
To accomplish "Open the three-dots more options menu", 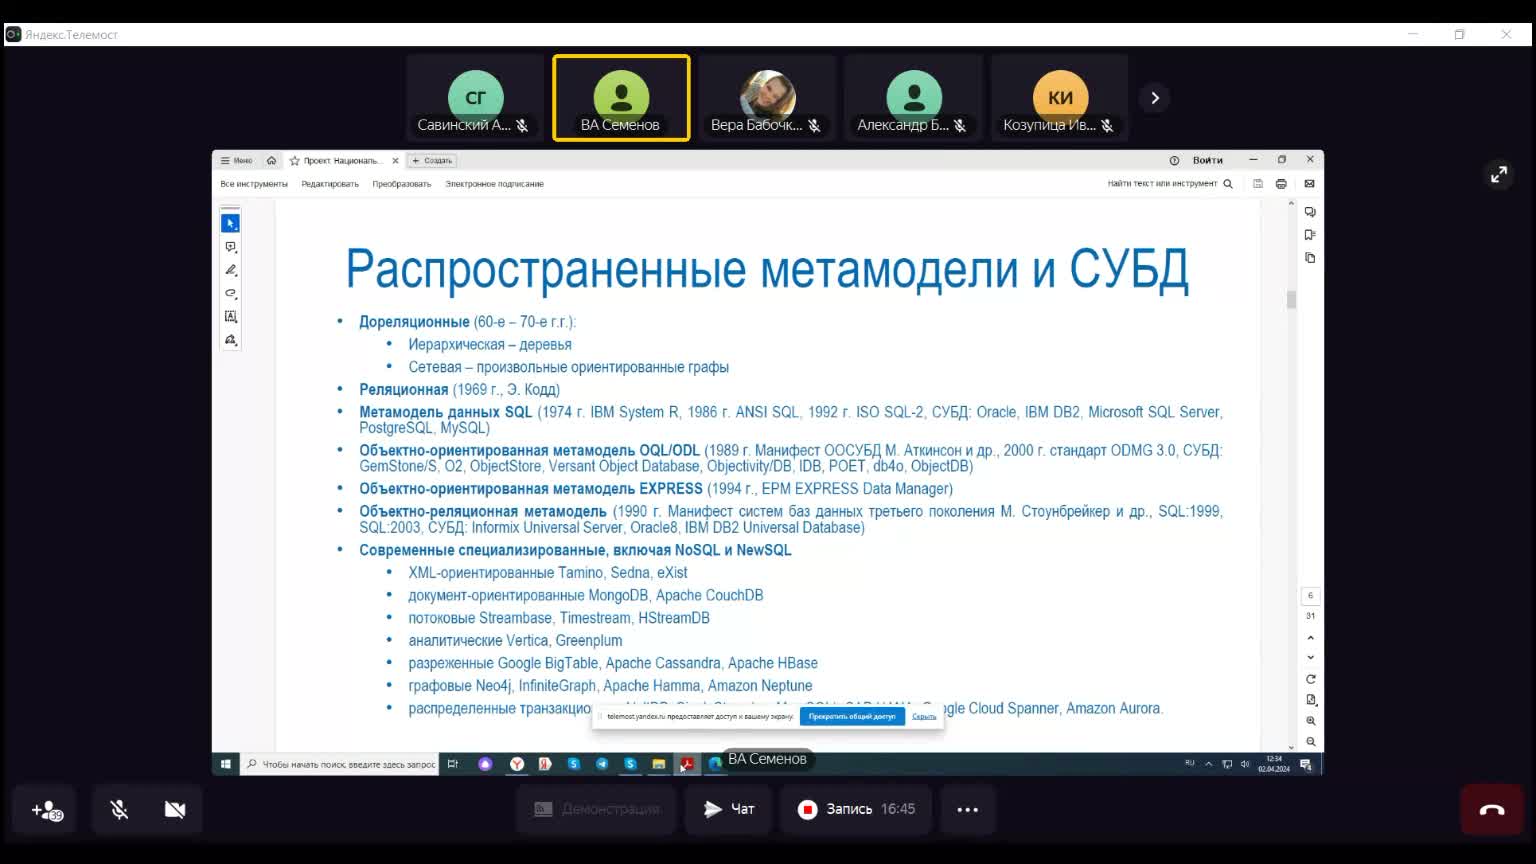I will pos(967,810).
